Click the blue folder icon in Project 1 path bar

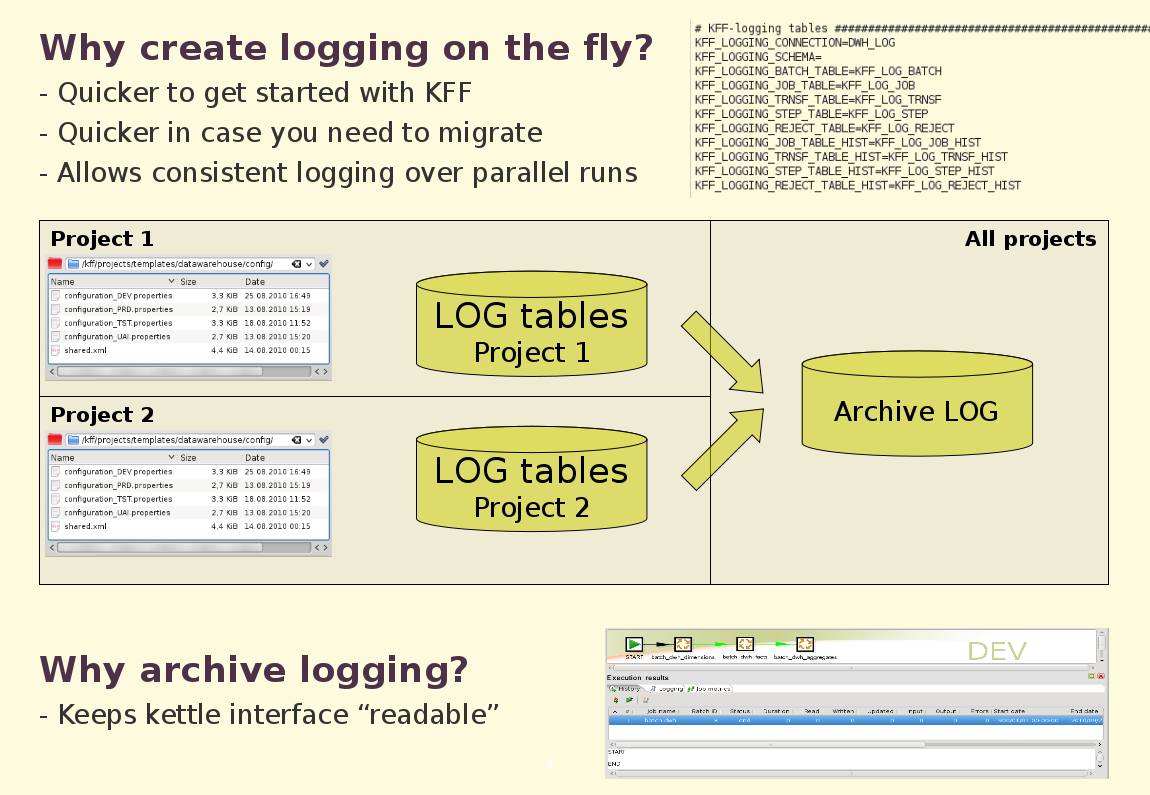(73, 264)
